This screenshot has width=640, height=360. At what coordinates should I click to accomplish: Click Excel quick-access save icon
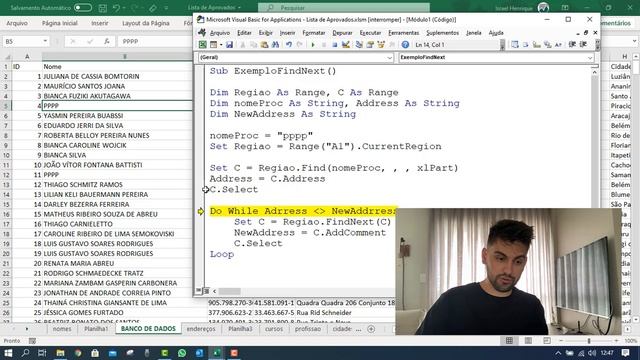(103, 8)
